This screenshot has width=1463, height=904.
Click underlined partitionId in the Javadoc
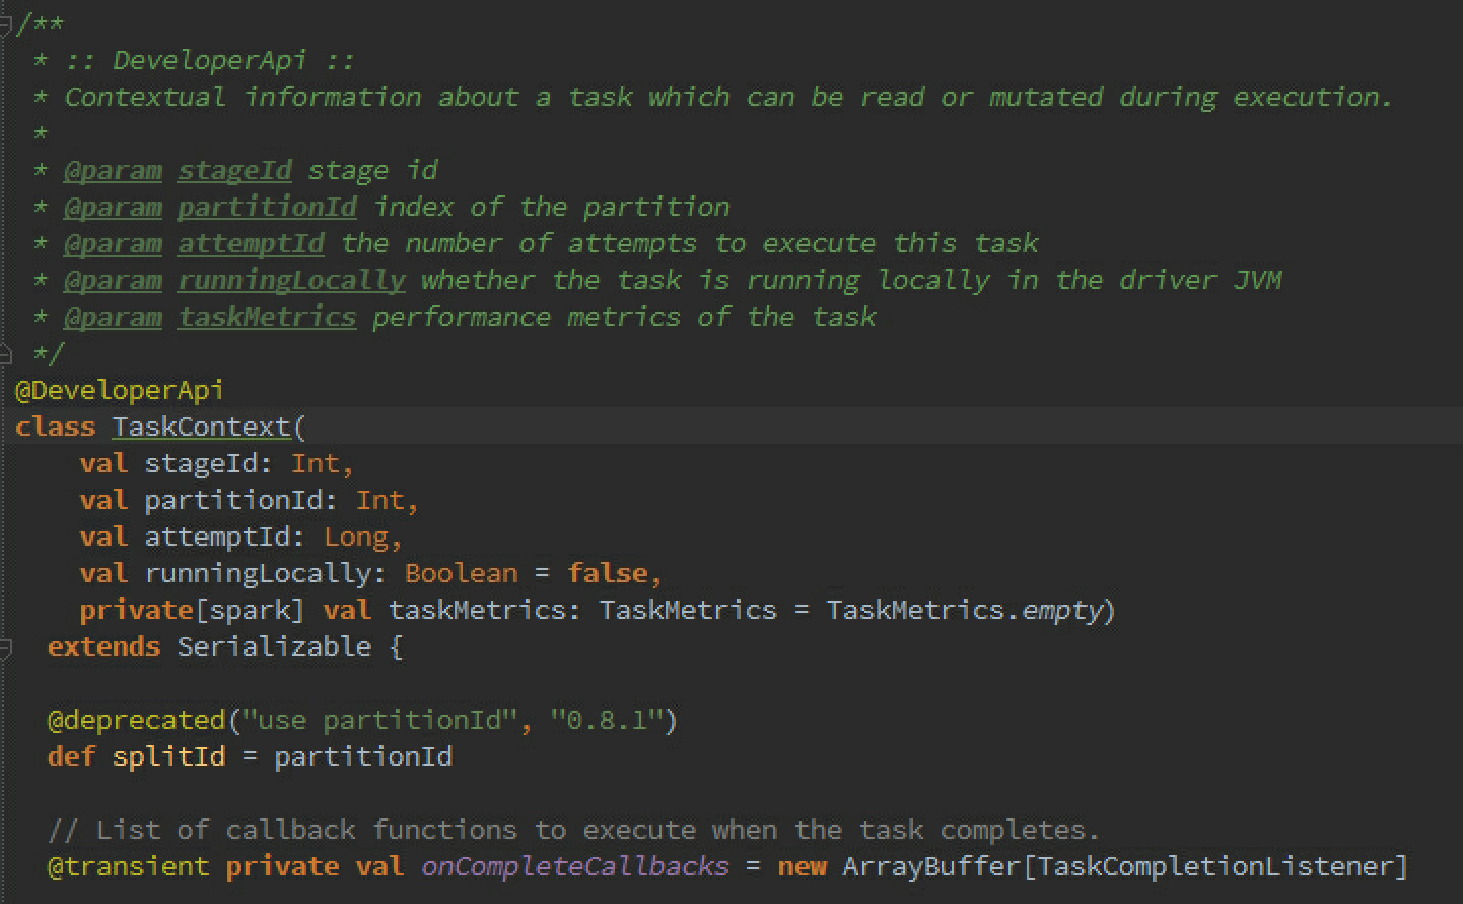tap(267, 208)
